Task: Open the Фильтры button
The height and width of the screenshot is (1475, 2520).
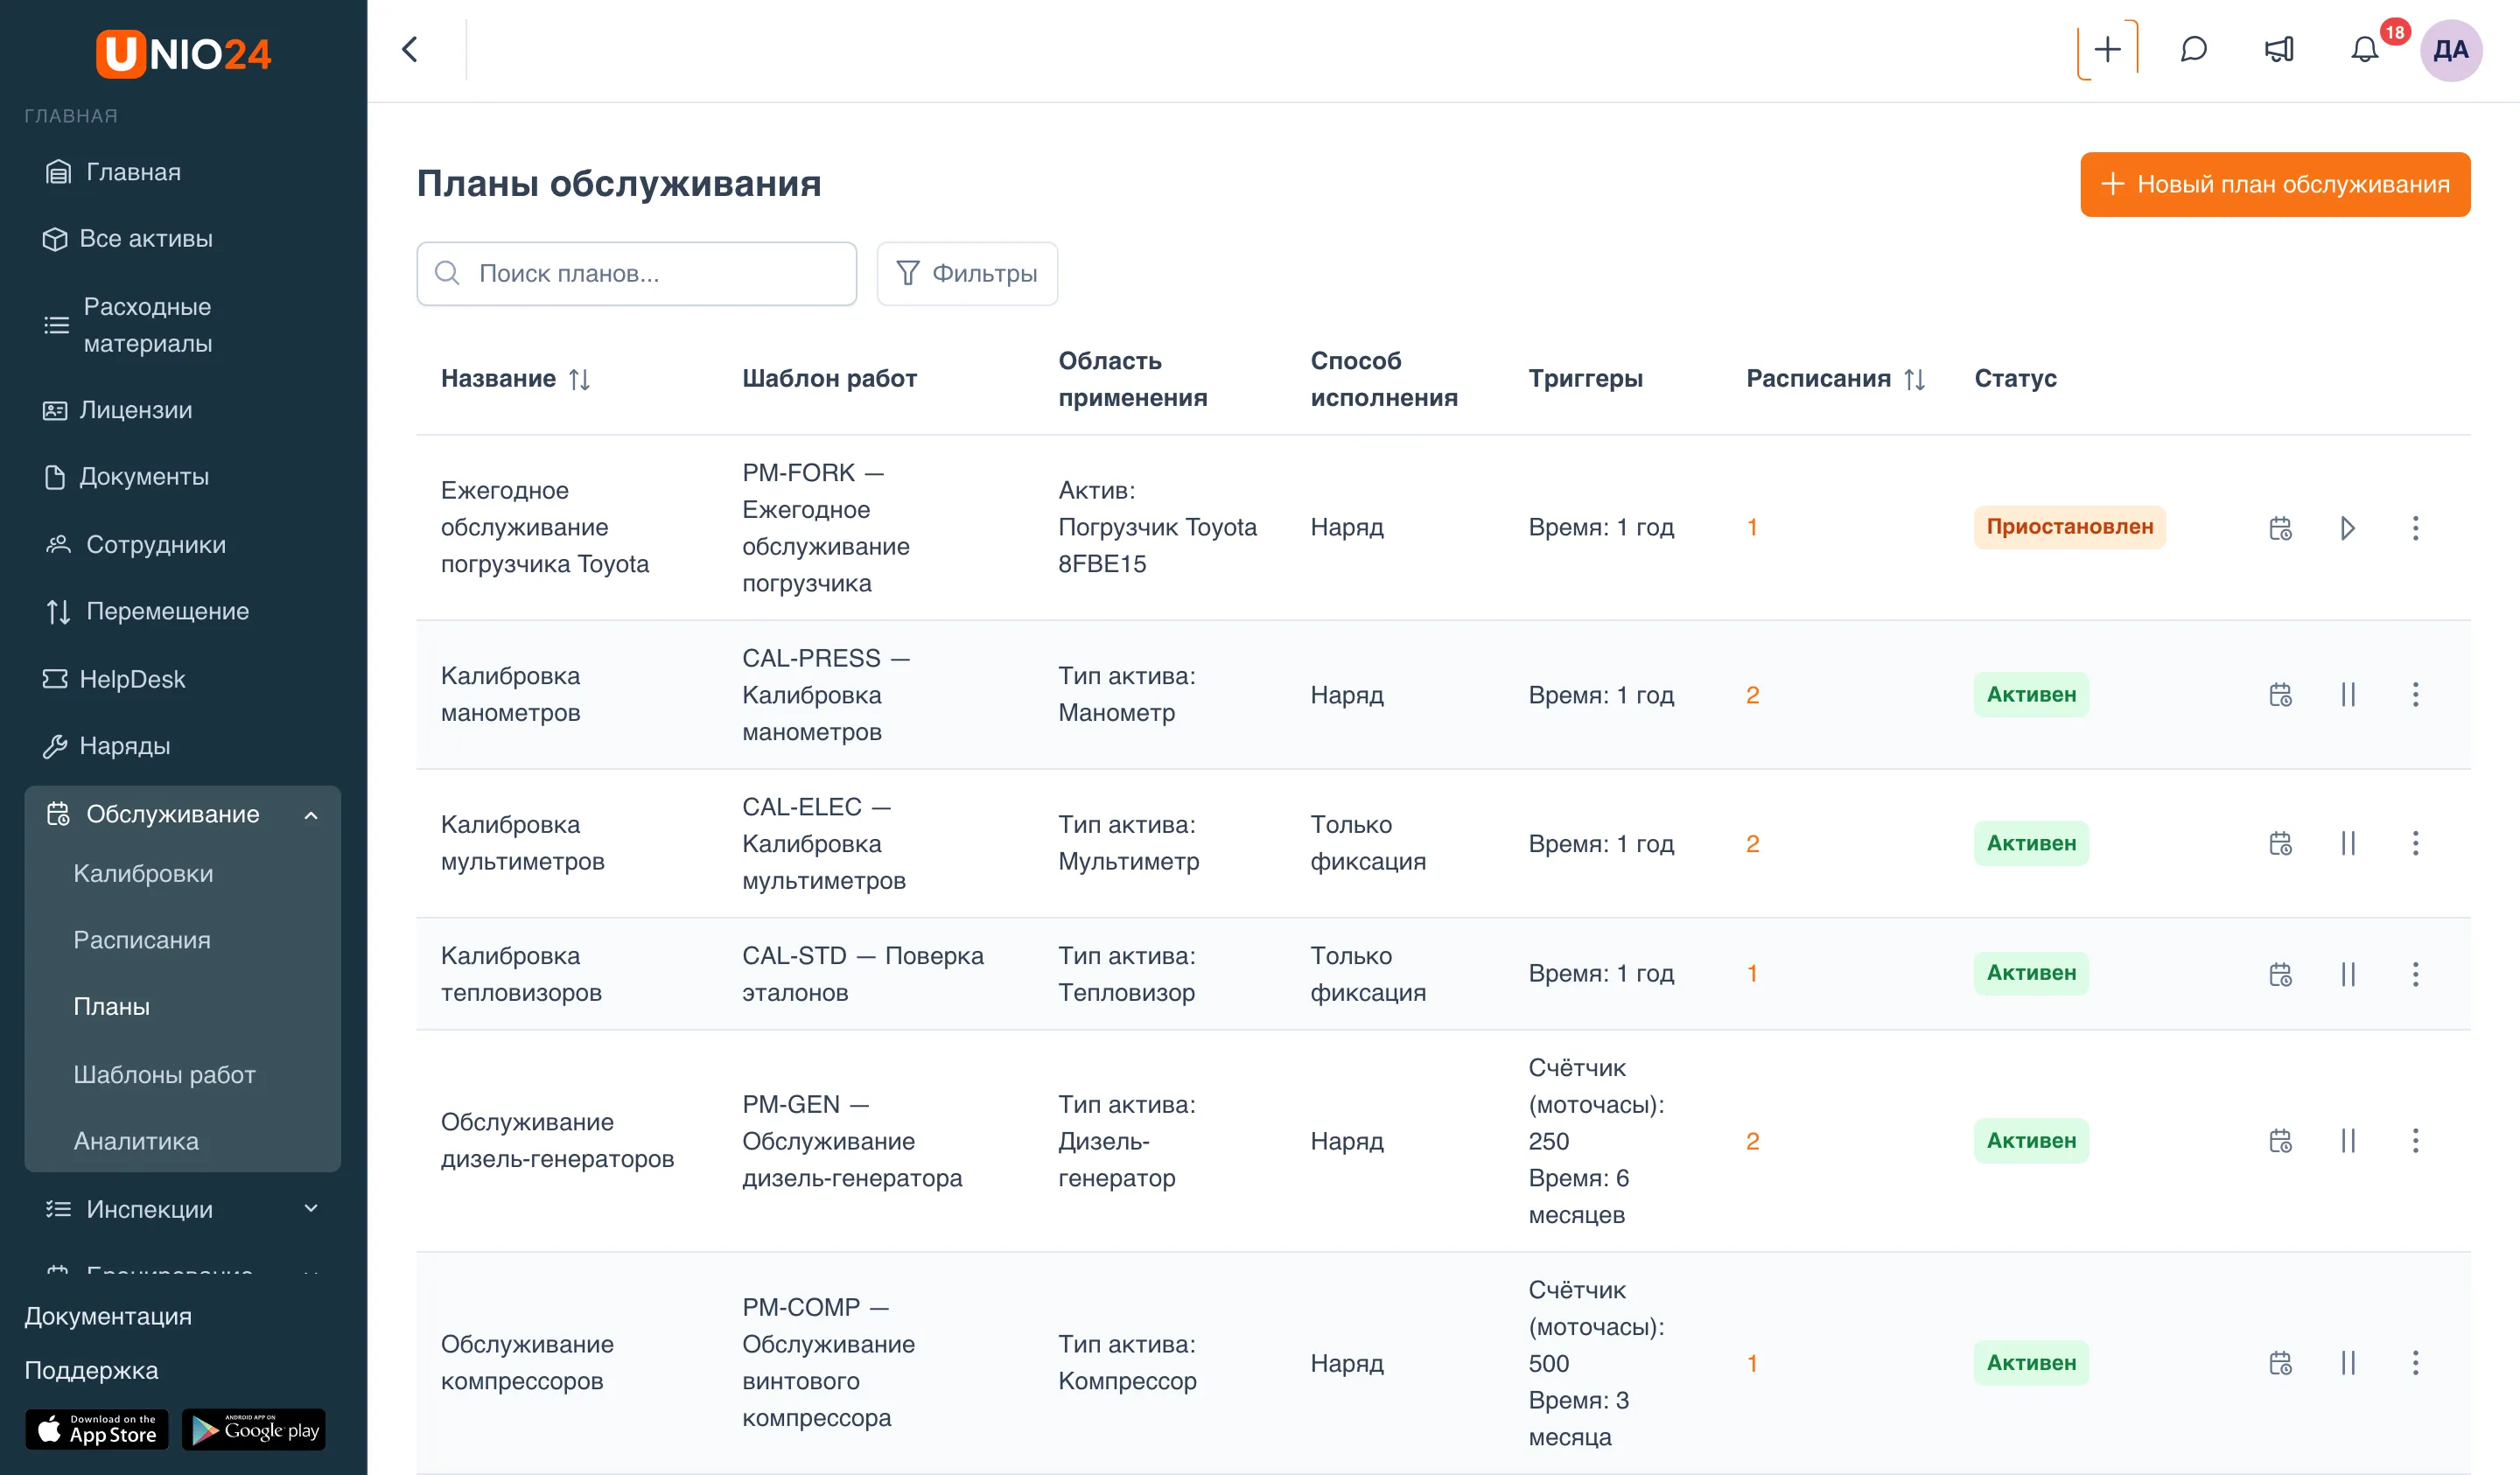Action: 967,273
